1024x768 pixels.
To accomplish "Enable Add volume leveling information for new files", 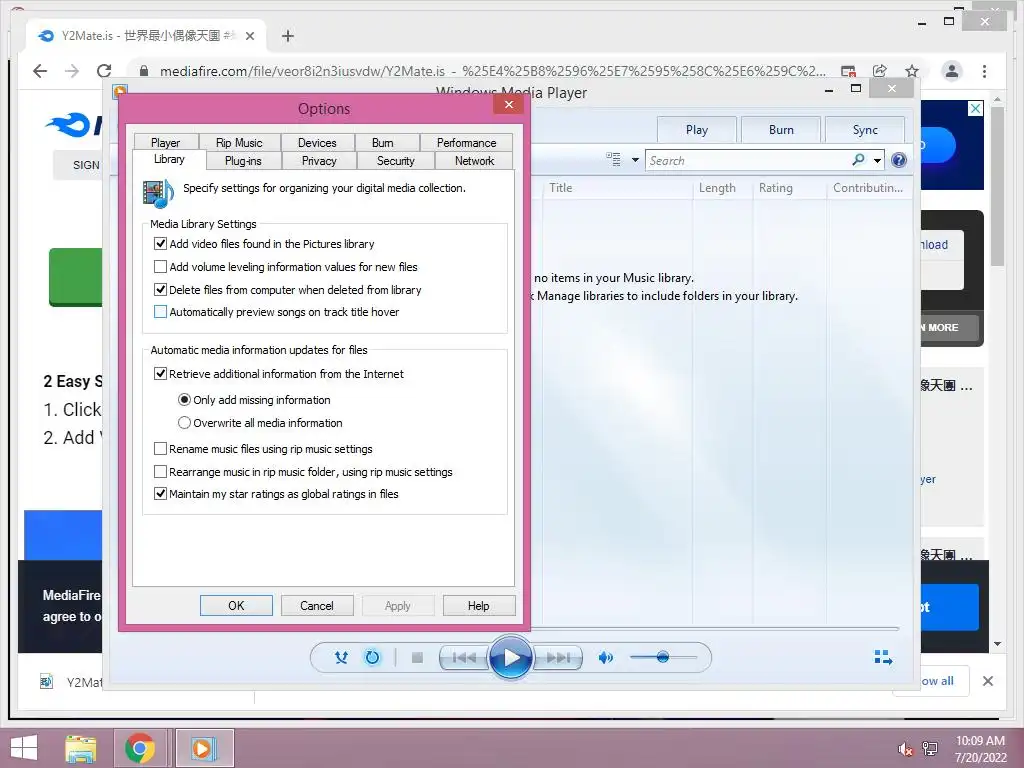I will point(161,266).
